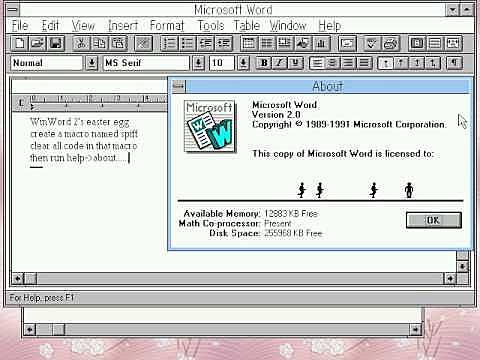Click document vertical scrollbar down arrow
The height and width of the screenshot is (360, 480).
click(x=462, y=266)
